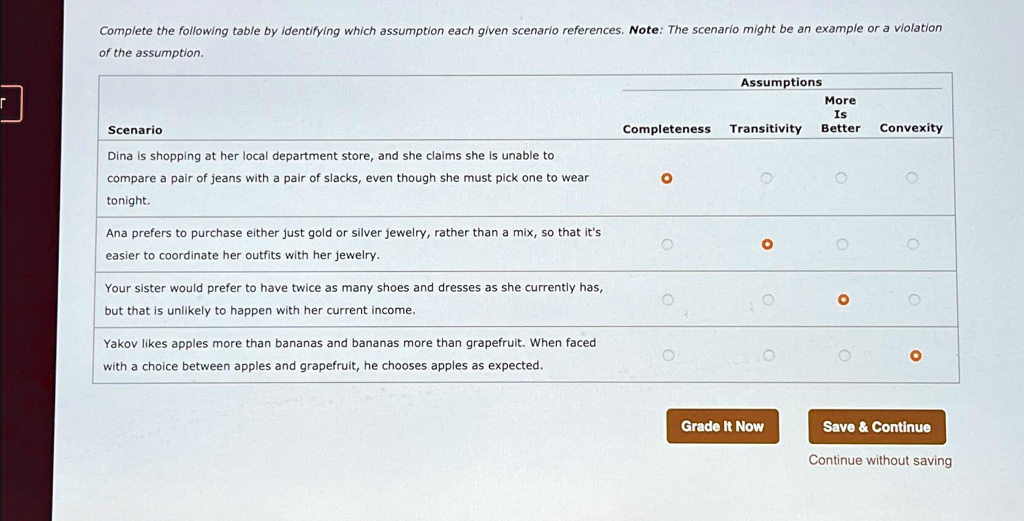Choose Completeness for Yakov's apples scenario
Screen dimensions: 1024x521
667,355
